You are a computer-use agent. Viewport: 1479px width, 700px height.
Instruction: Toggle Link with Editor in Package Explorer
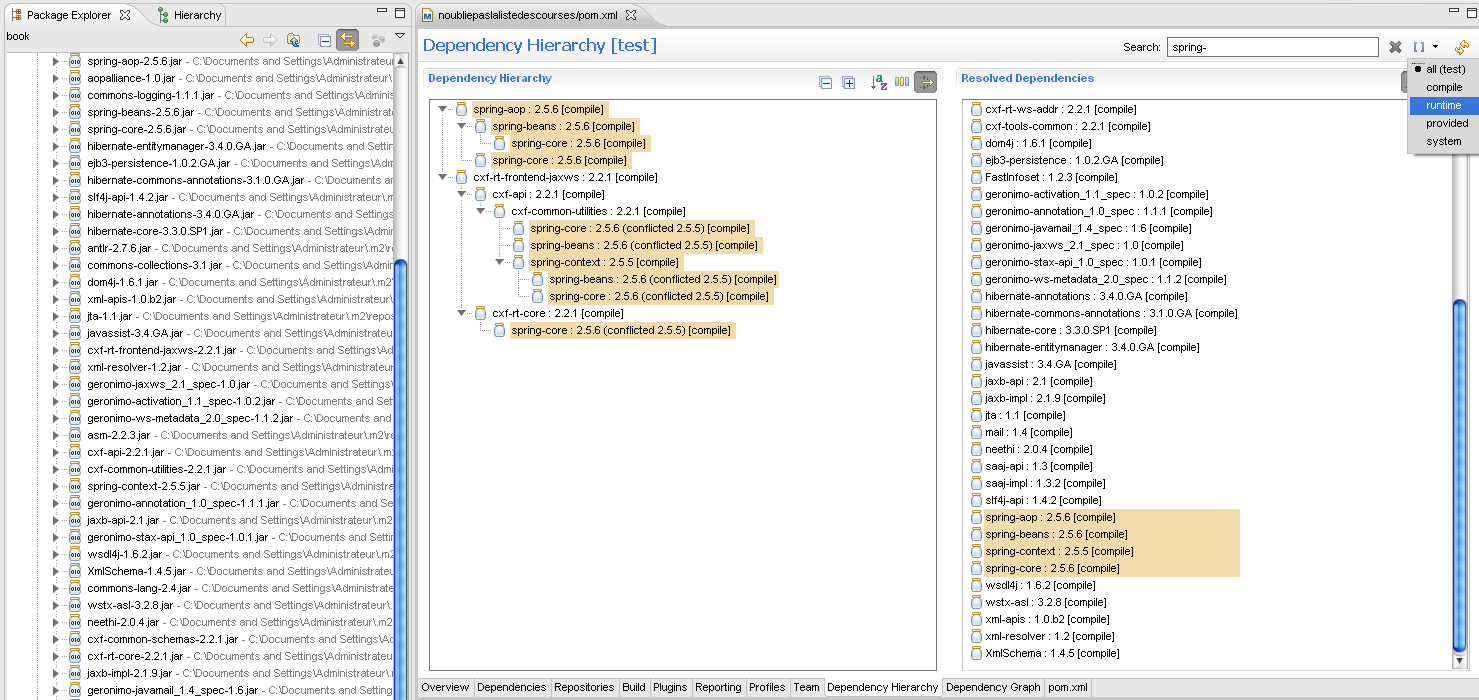point(348,40)
